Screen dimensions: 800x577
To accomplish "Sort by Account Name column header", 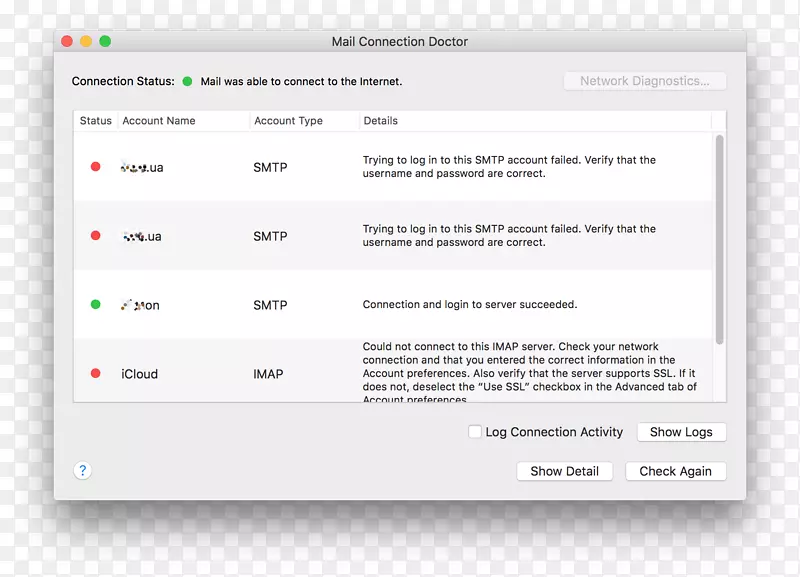I will 159,121.
